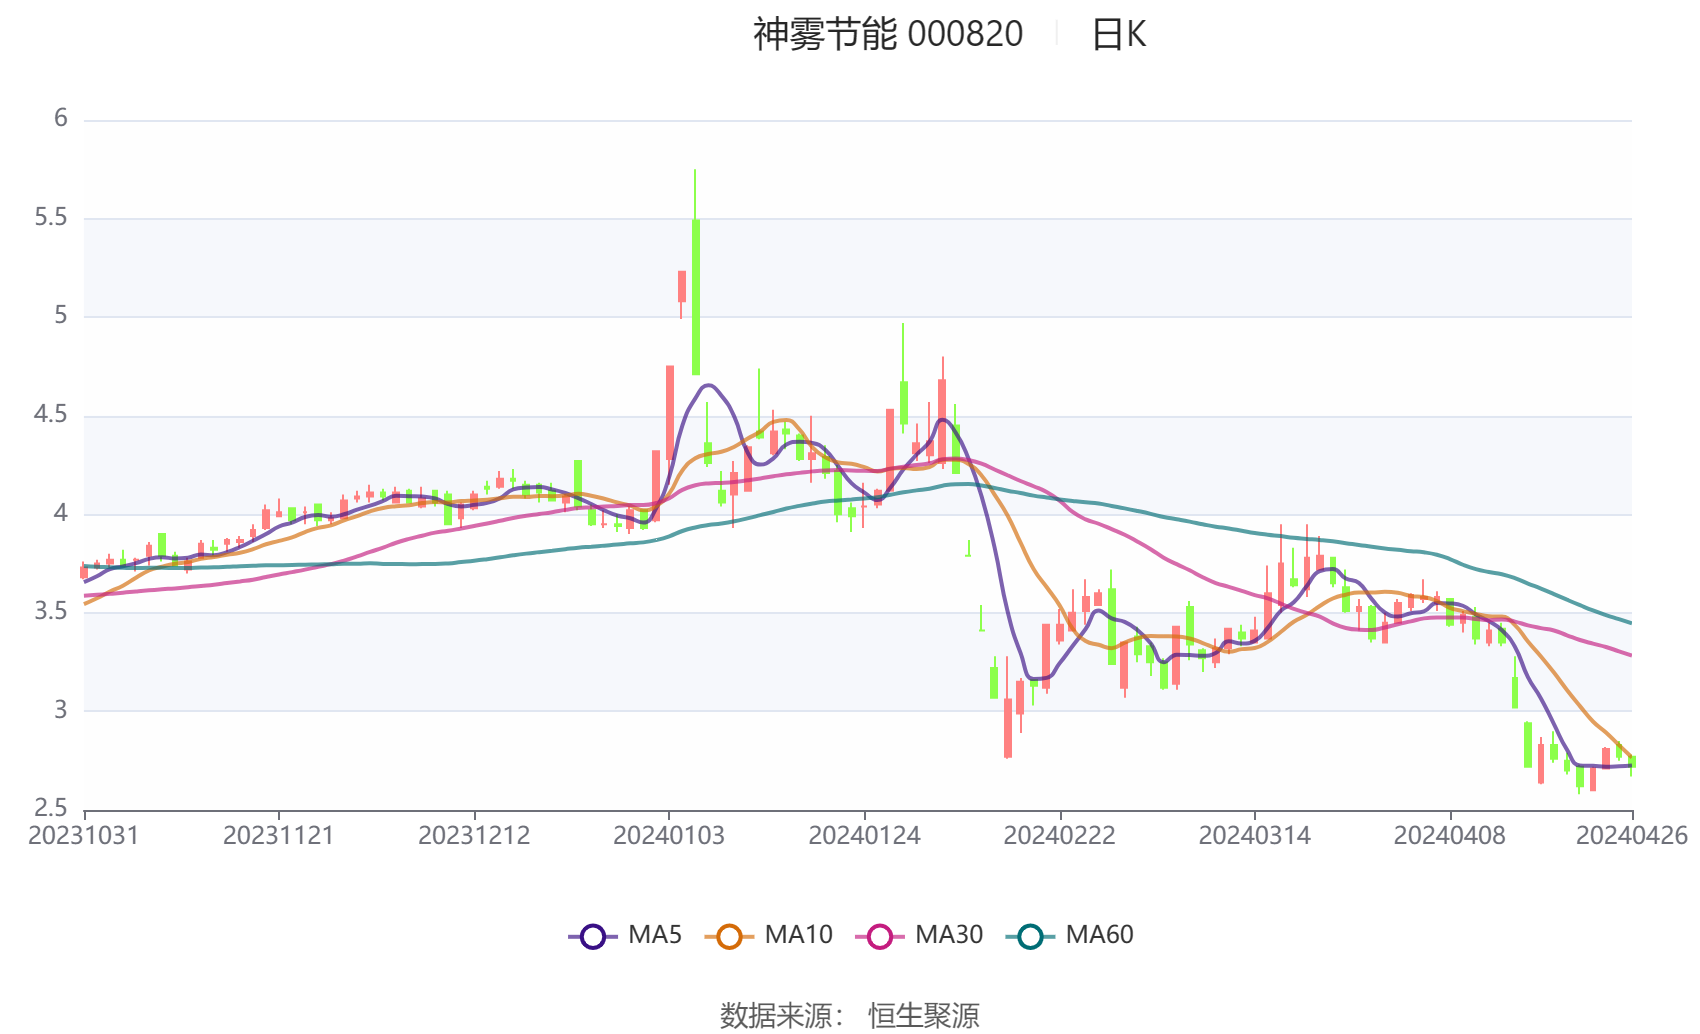Select the 20231212 date axis label
This screenshot has width=1700, height=1034.
point(474,835)
